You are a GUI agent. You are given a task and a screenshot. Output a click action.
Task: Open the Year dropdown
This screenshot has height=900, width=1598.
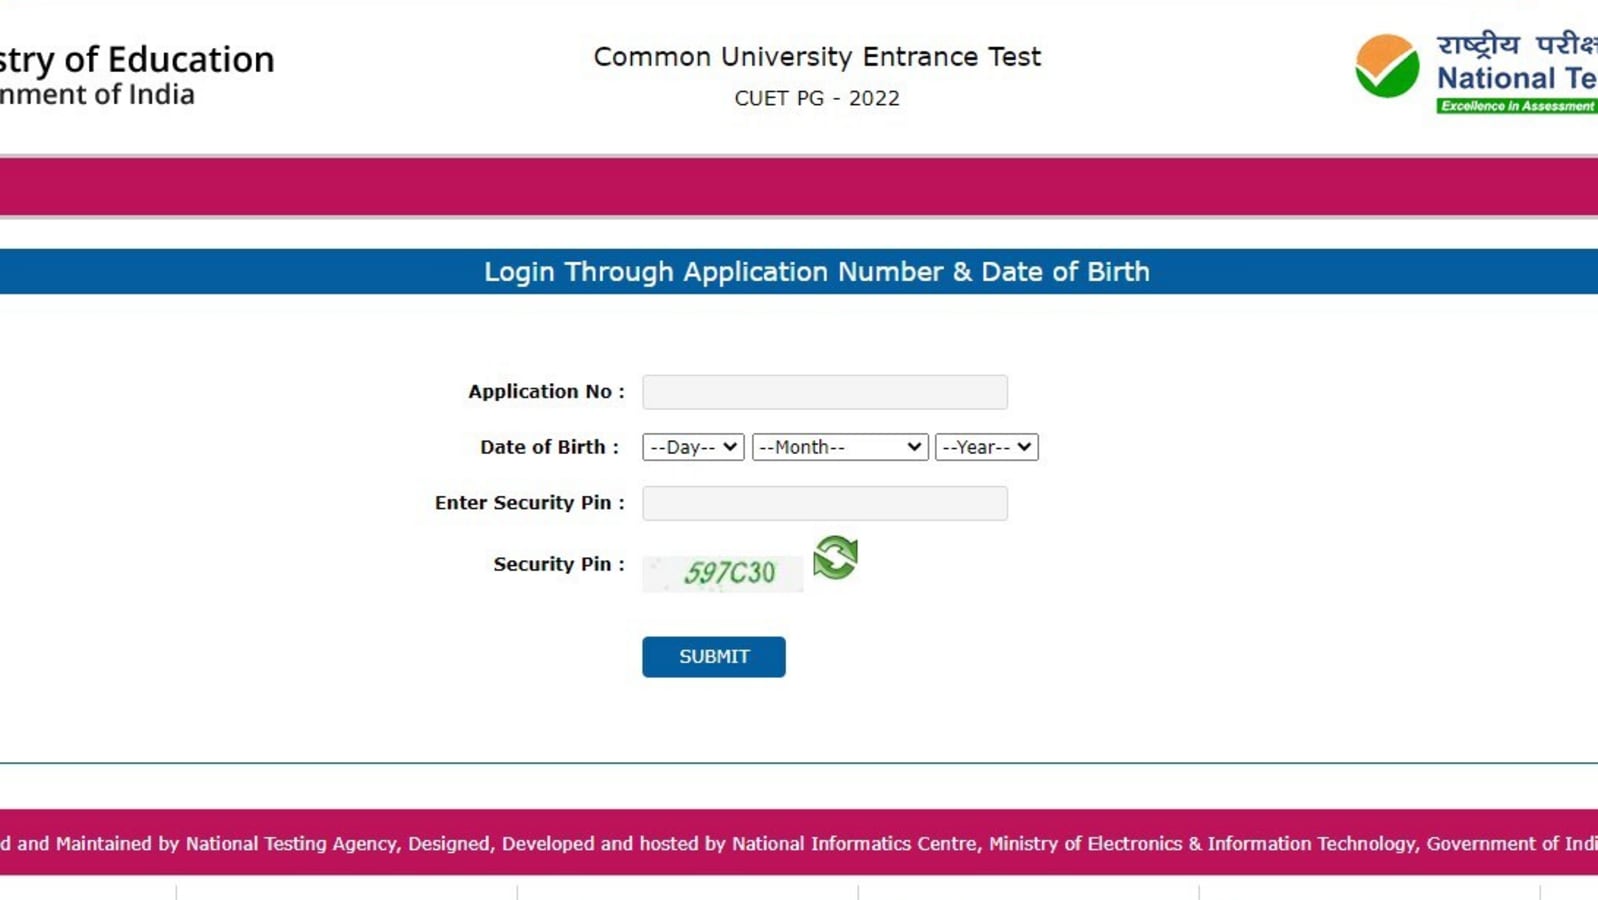pos(987,447)
